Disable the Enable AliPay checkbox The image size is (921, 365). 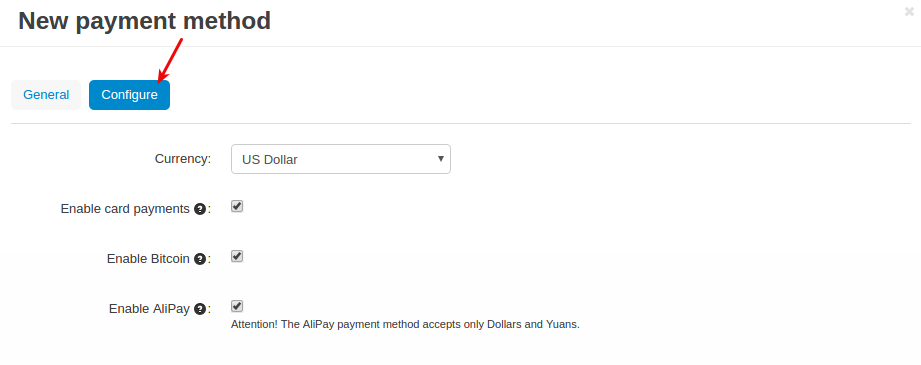tap(237, 306)
